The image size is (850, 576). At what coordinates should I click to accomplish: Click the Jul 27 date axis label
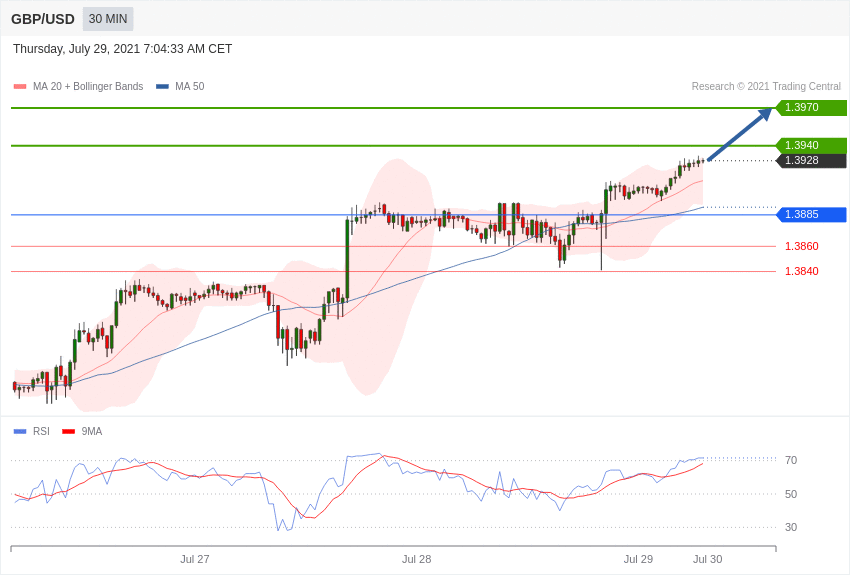tap(195, 559)
